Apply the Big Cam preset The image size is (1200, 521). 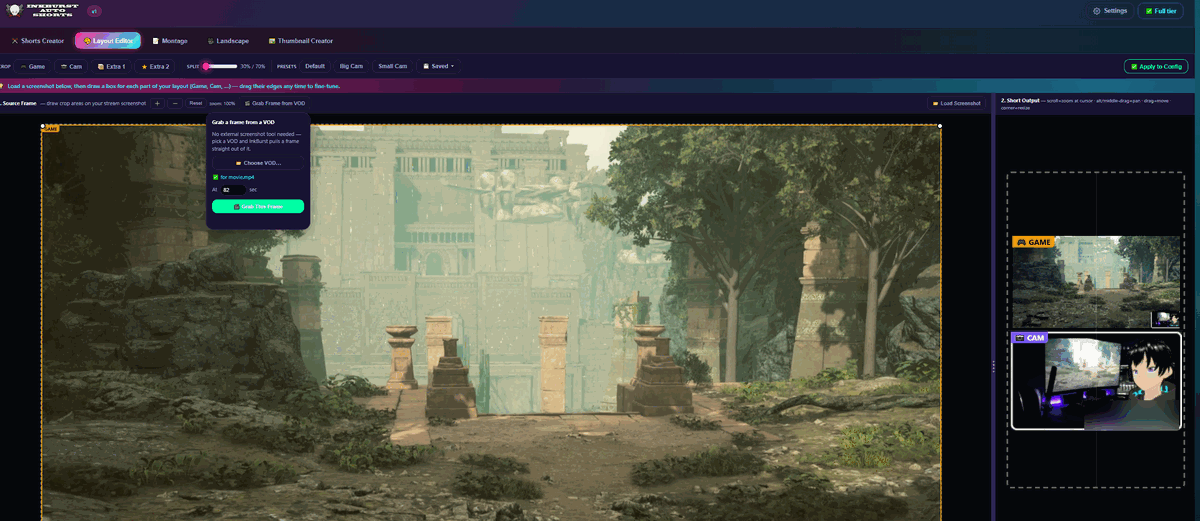351,66
